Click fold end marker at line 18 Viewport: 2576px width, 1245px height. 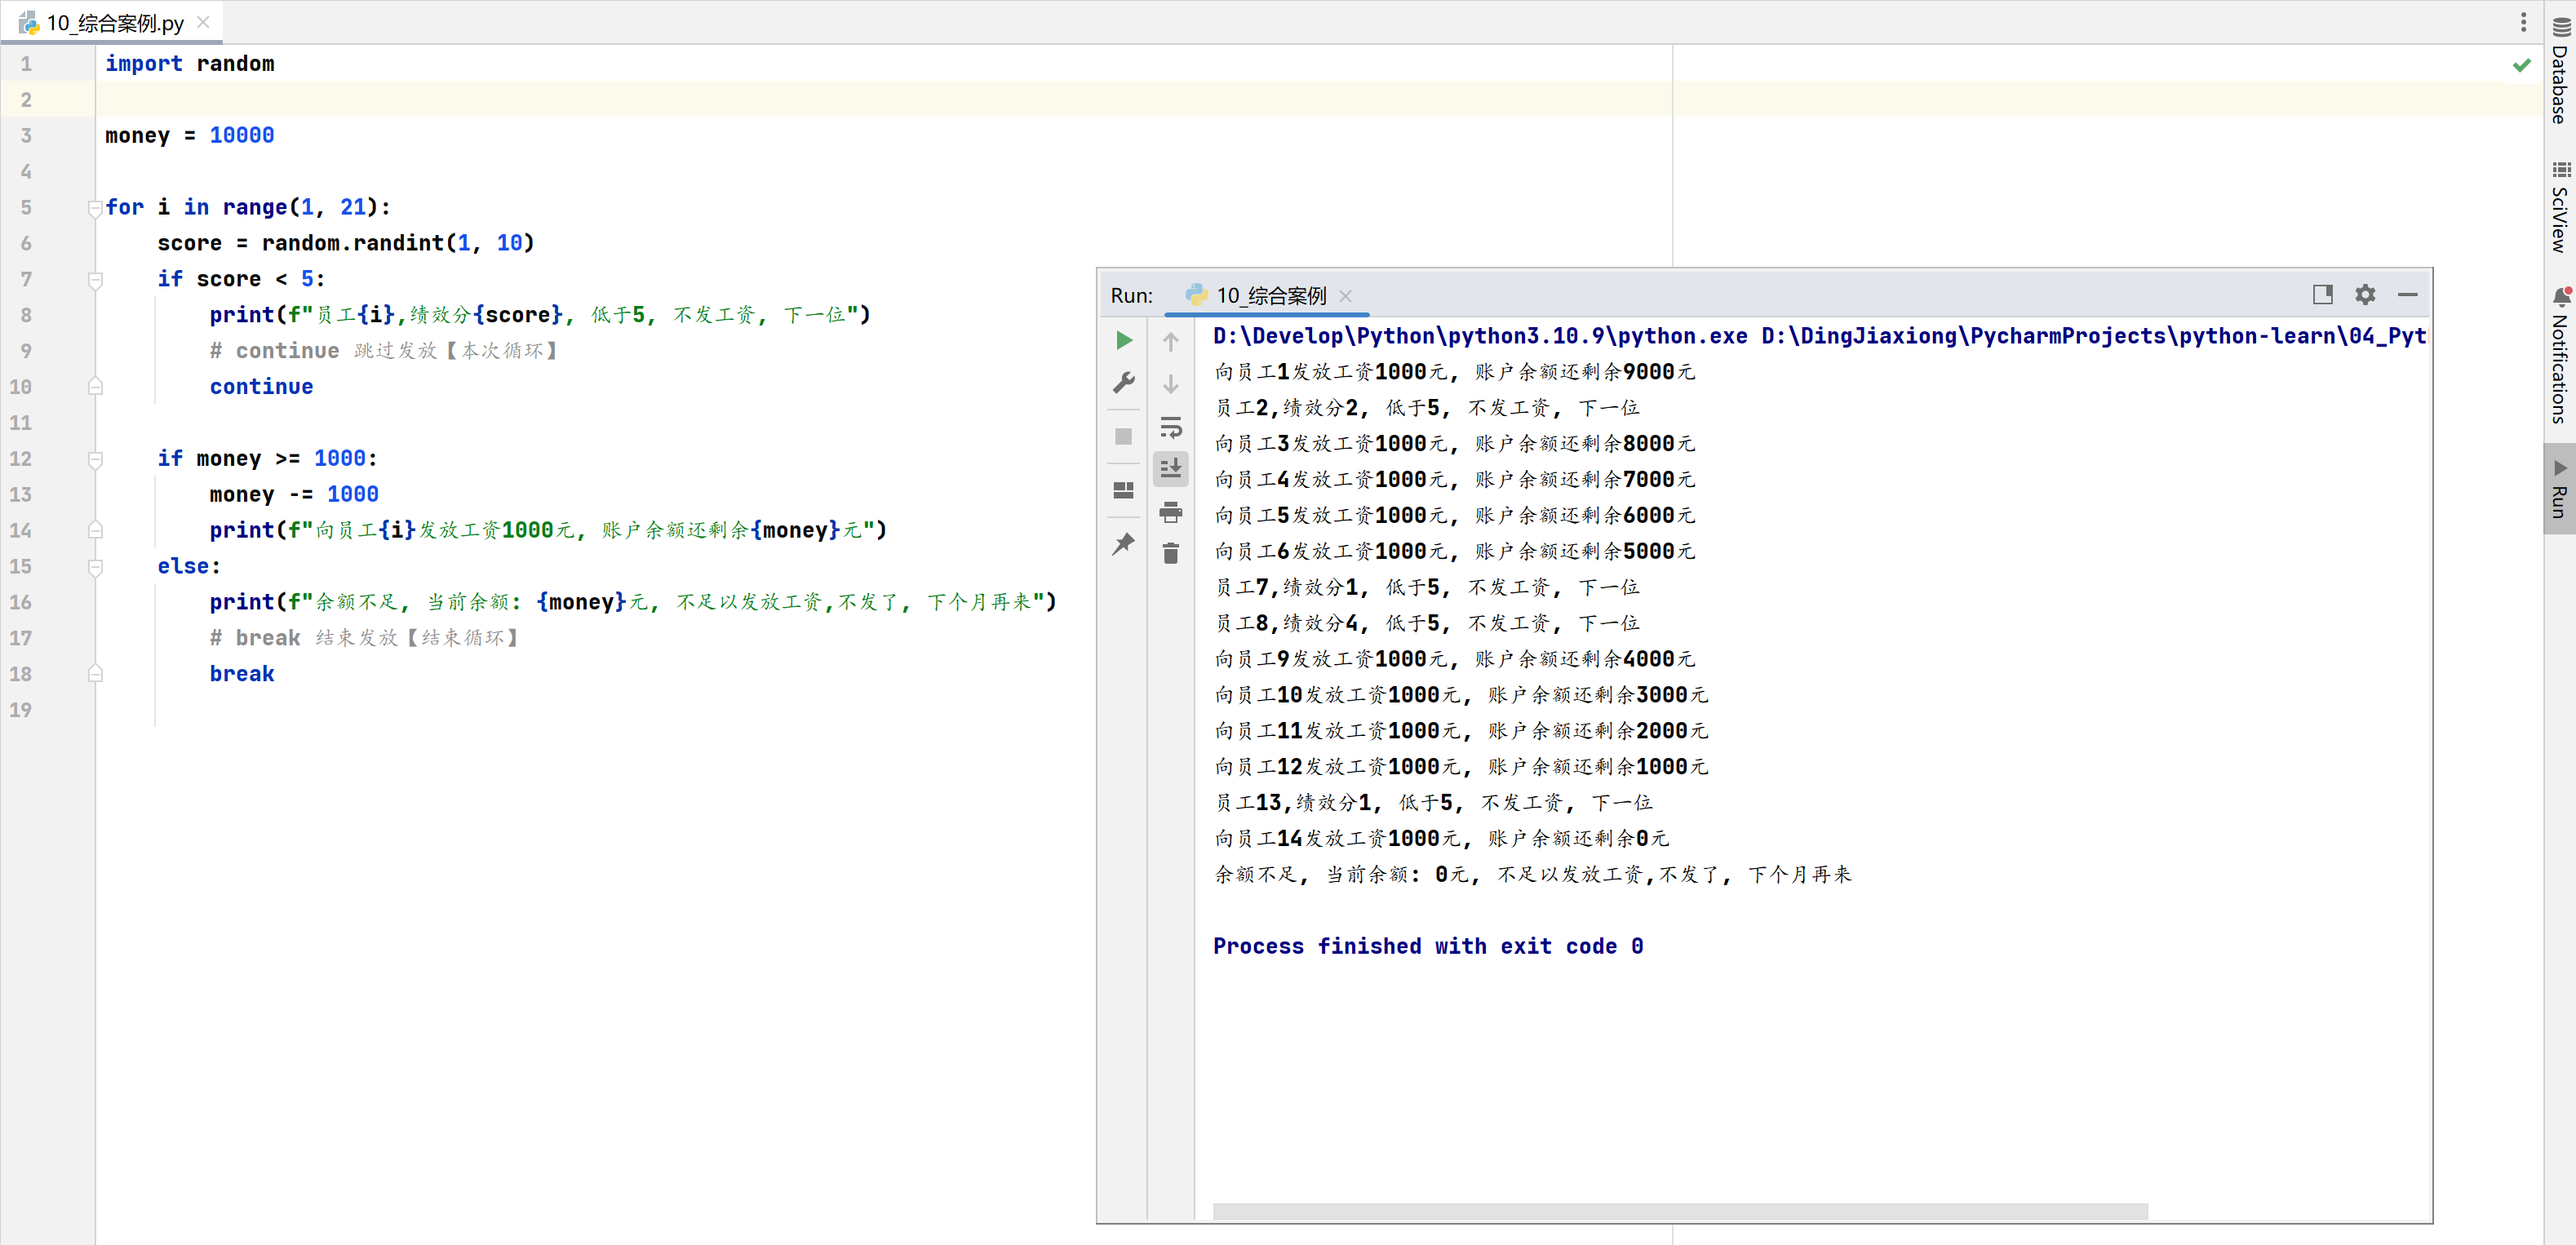[x=95, y=674]
